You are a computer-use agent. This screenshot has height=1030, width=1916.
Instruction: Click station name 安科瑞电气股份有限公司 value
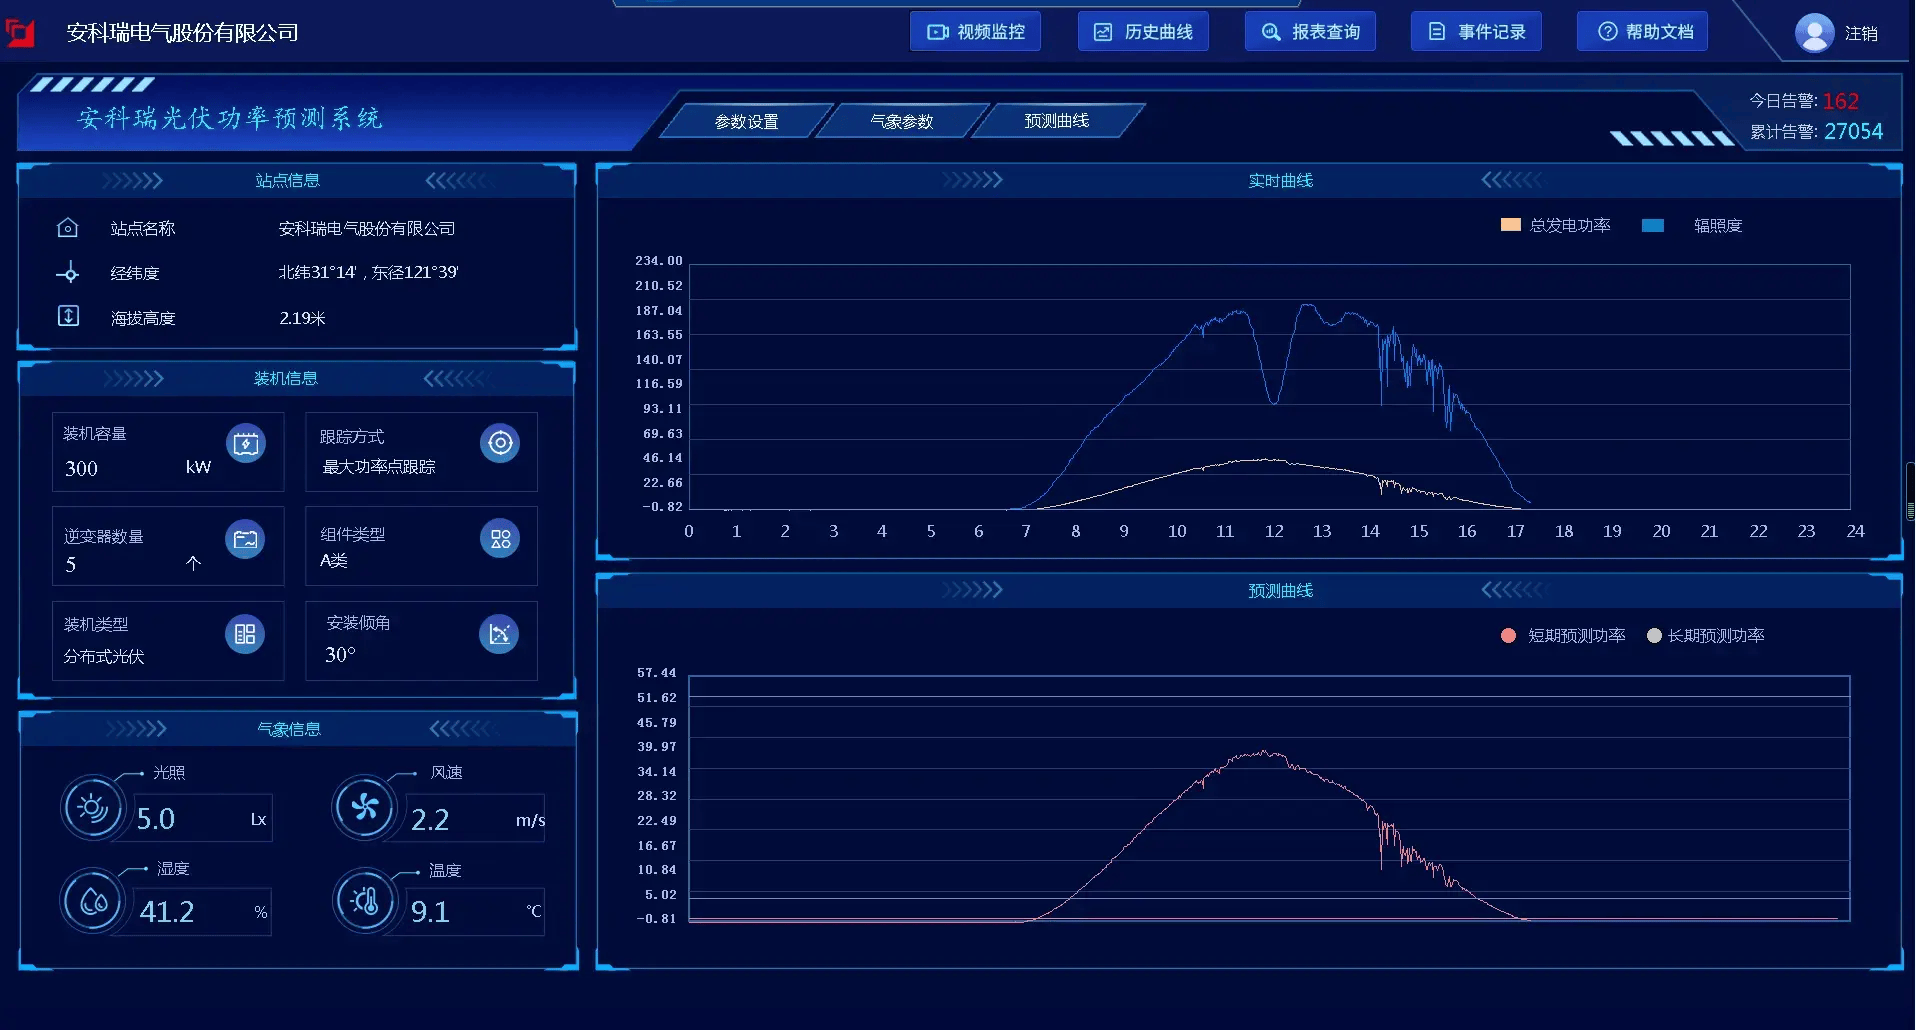(366, 229)
